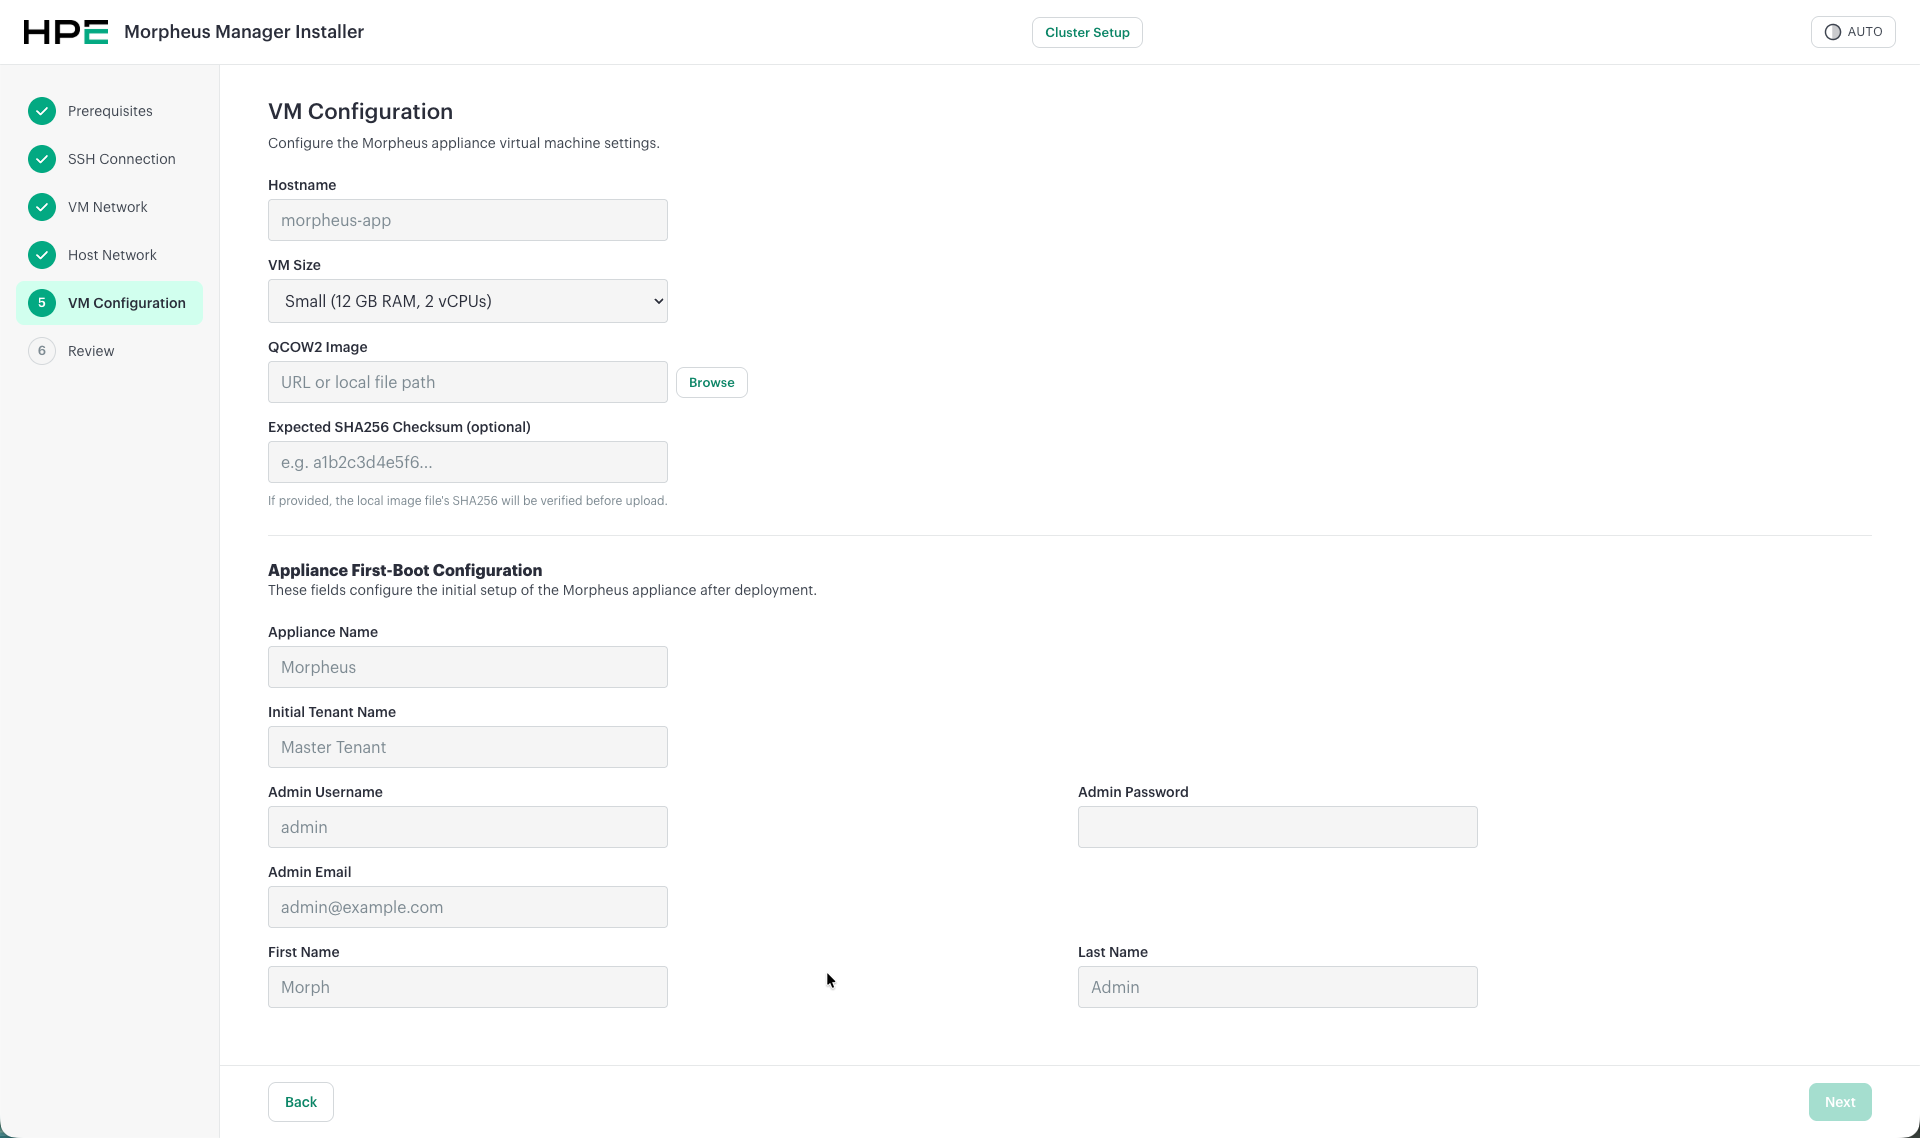Go Back to the previous step
The width and height of the screenshot is (1920, 1138).
(301, 1102)
